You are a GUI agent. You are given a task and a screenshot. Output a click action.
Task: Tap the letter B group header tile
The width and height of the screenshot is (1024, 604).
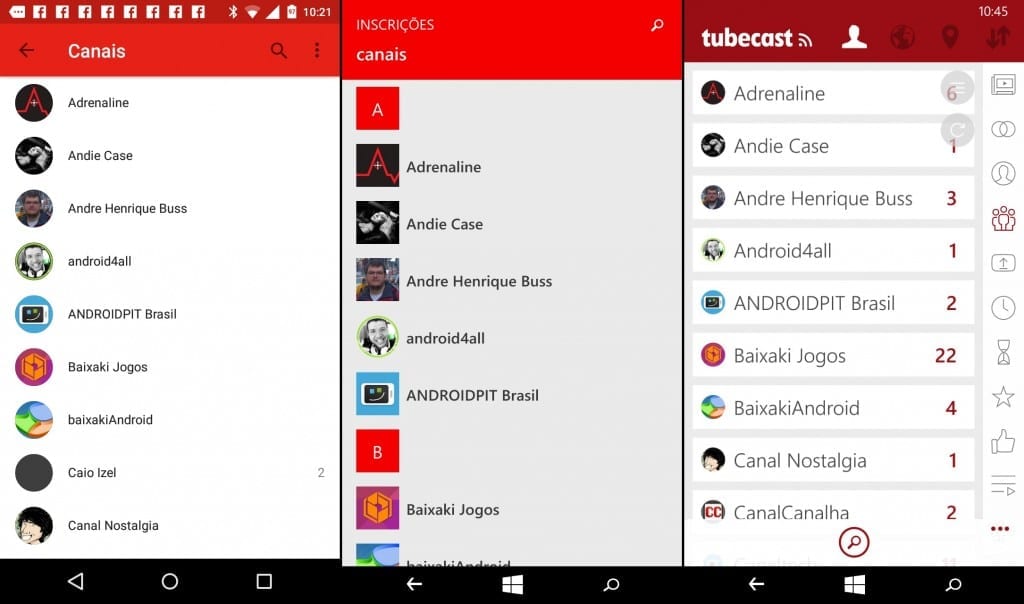[x=377, y=452]
